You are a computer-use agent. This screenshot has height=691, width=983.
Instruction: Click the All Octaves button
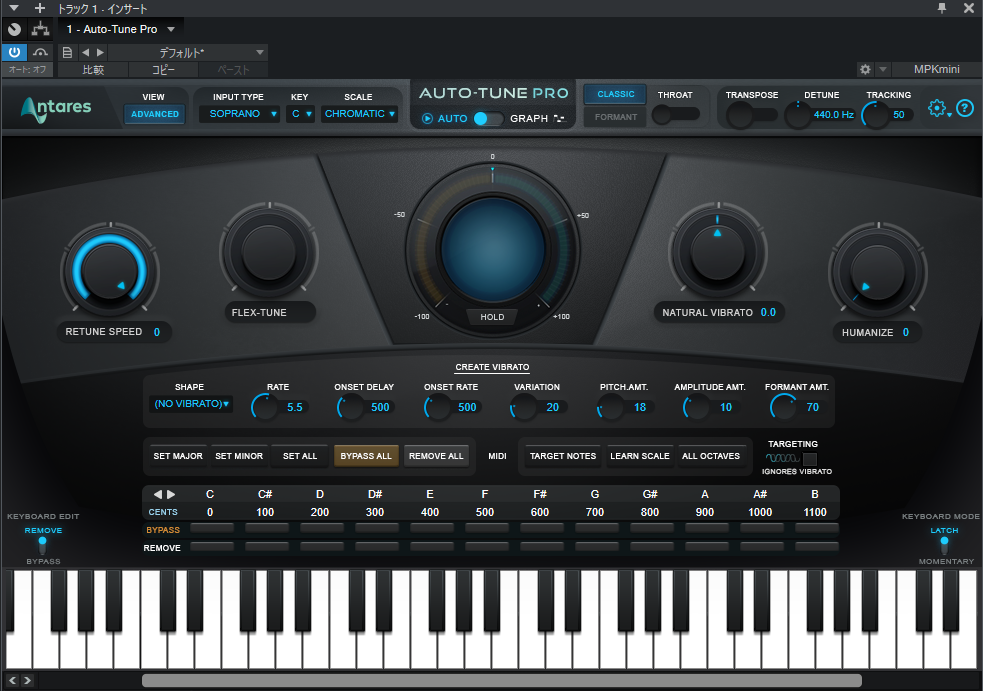tap(711, 456)
